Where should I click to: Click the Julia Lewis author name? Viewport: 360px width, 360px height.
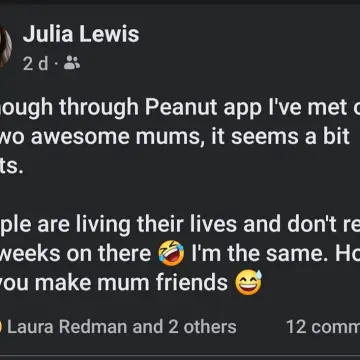pos(81,34)
